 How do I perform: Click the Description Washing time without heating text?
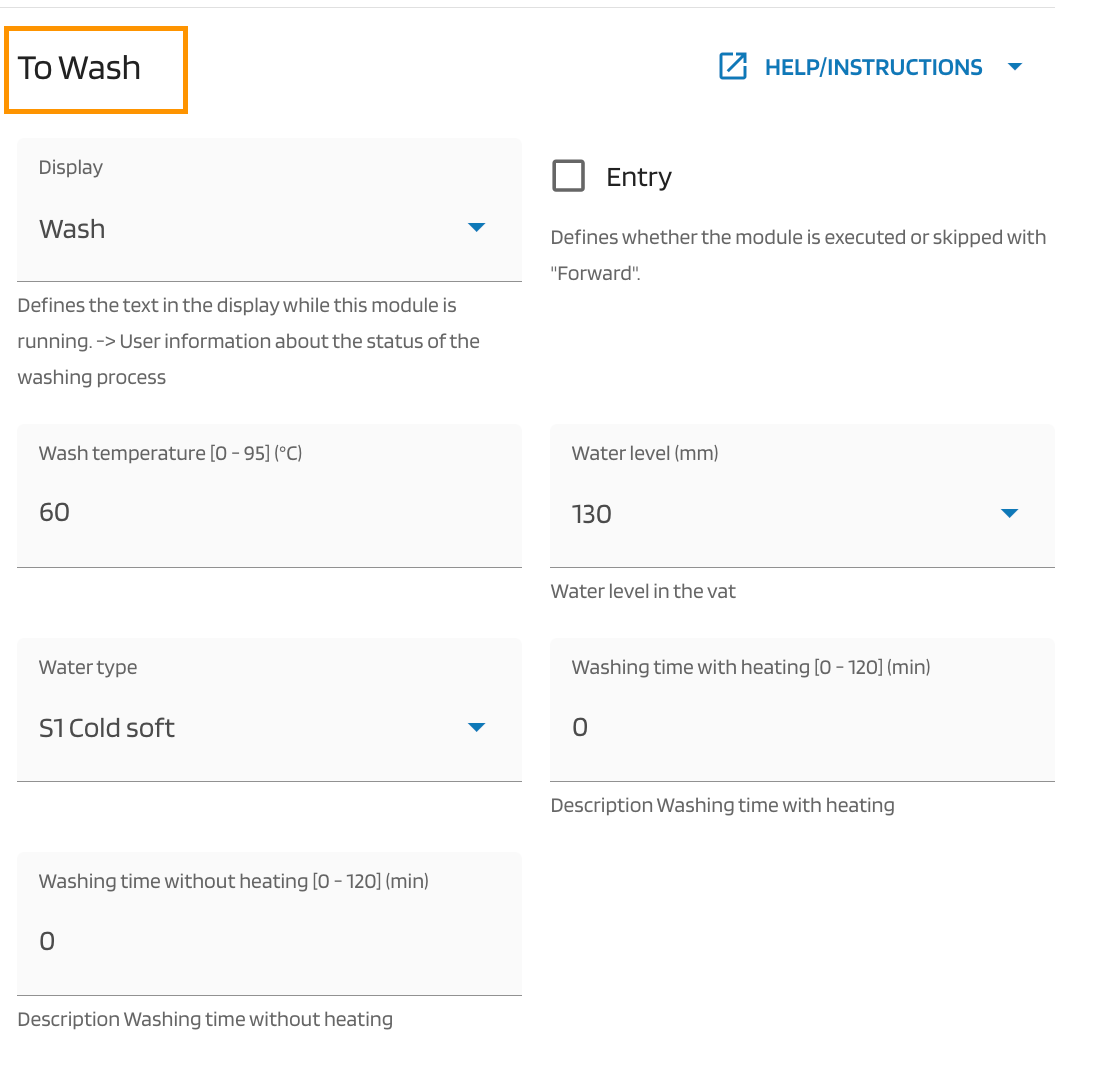click(205, 1019)
